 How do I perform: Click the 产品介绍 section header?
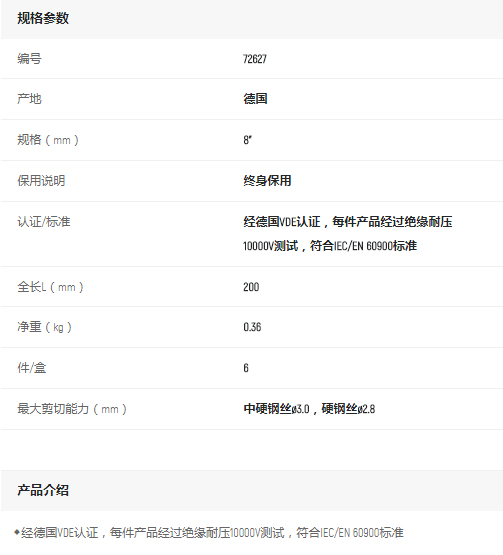click(43, 490)
